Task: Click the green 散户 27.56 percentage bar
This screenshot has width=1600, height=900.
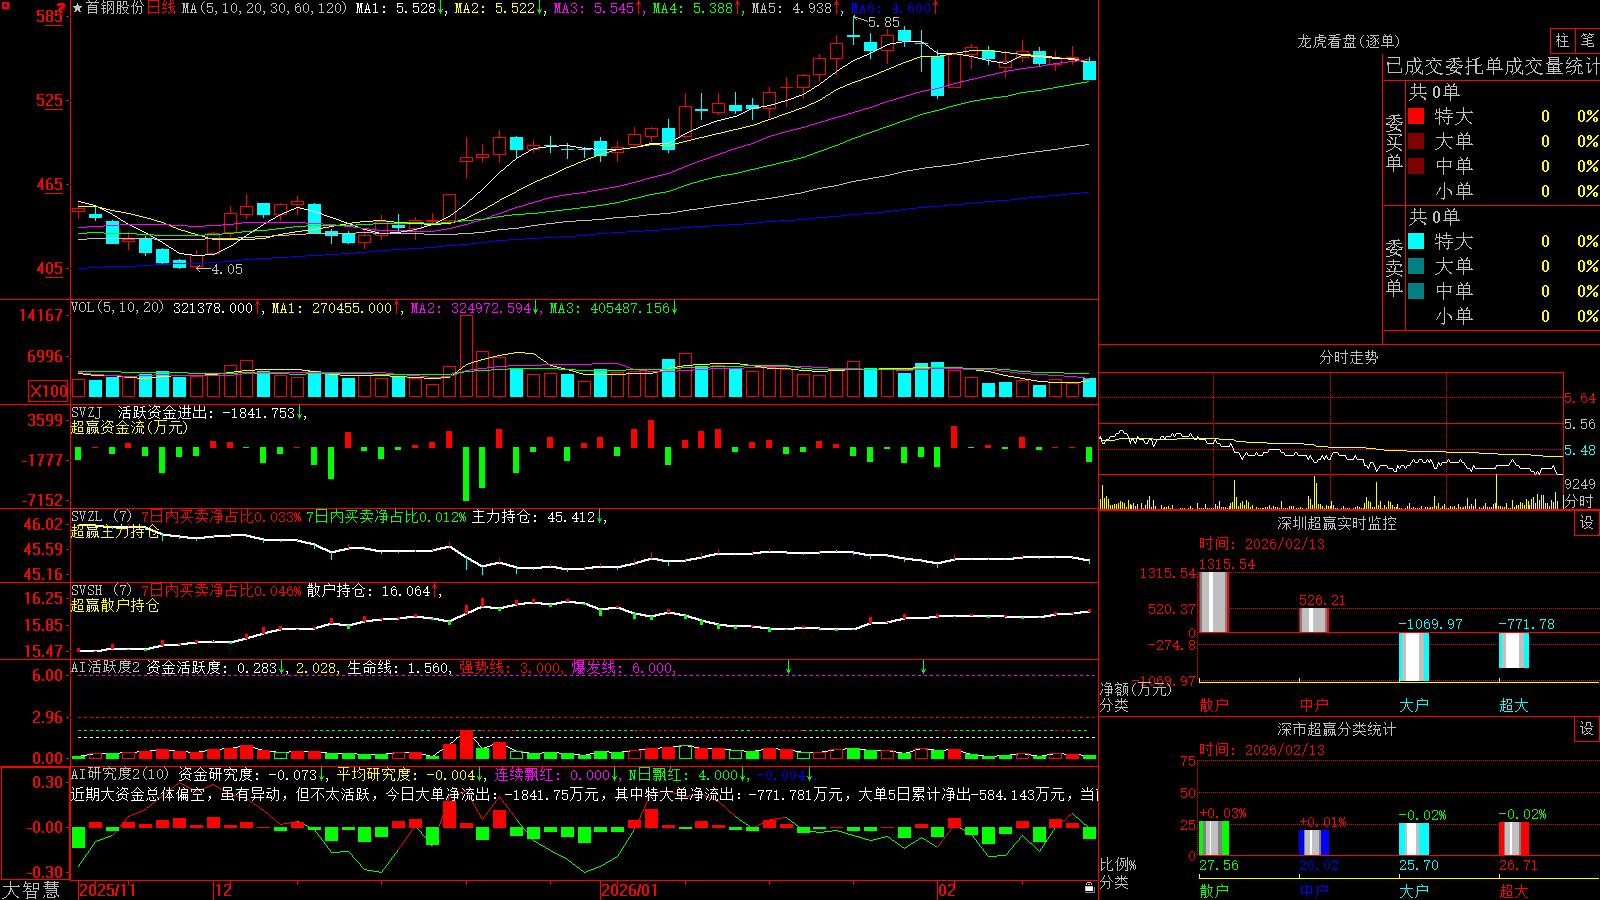Action: [x=1213, y=838]
